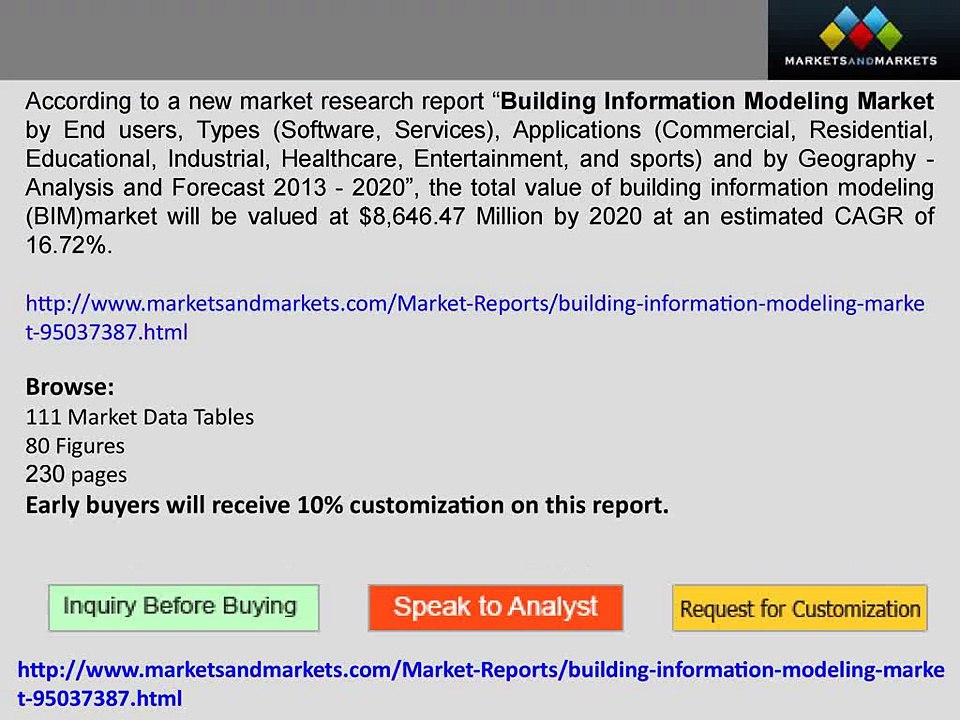
Task: Click the '230 pages' line
Action: [x=76, y=474]
